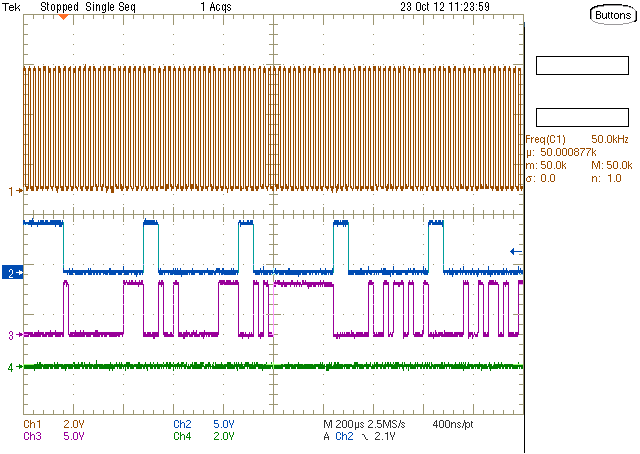
Task: Click the date and time stamp
Action: tap(444, 7)
